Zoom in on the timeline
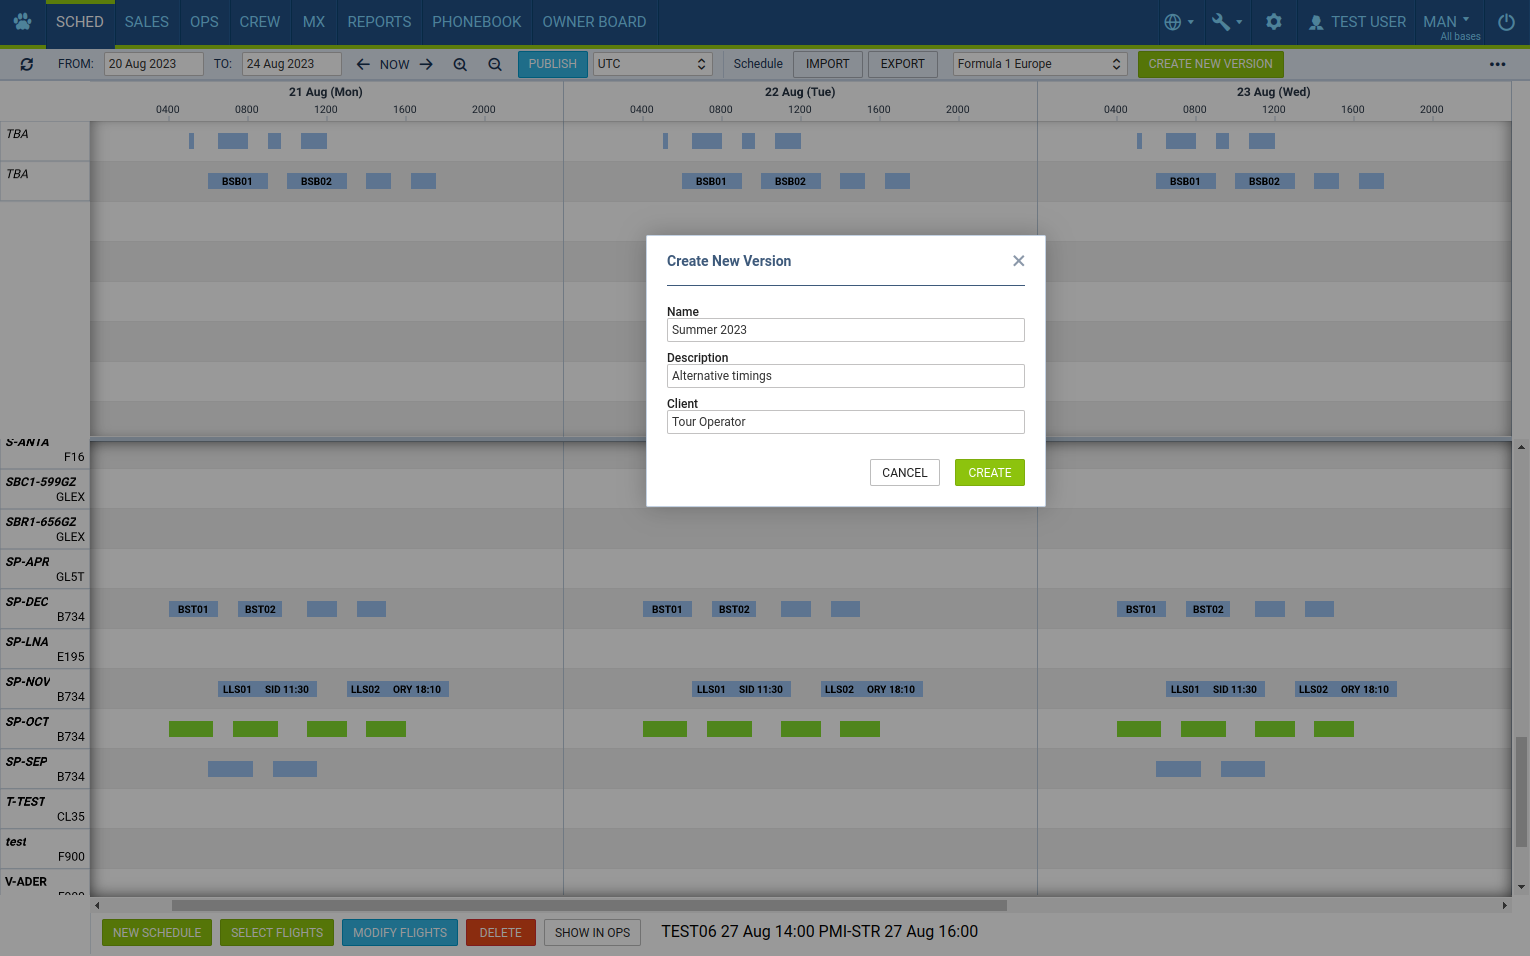 click(x=460, y=64)
